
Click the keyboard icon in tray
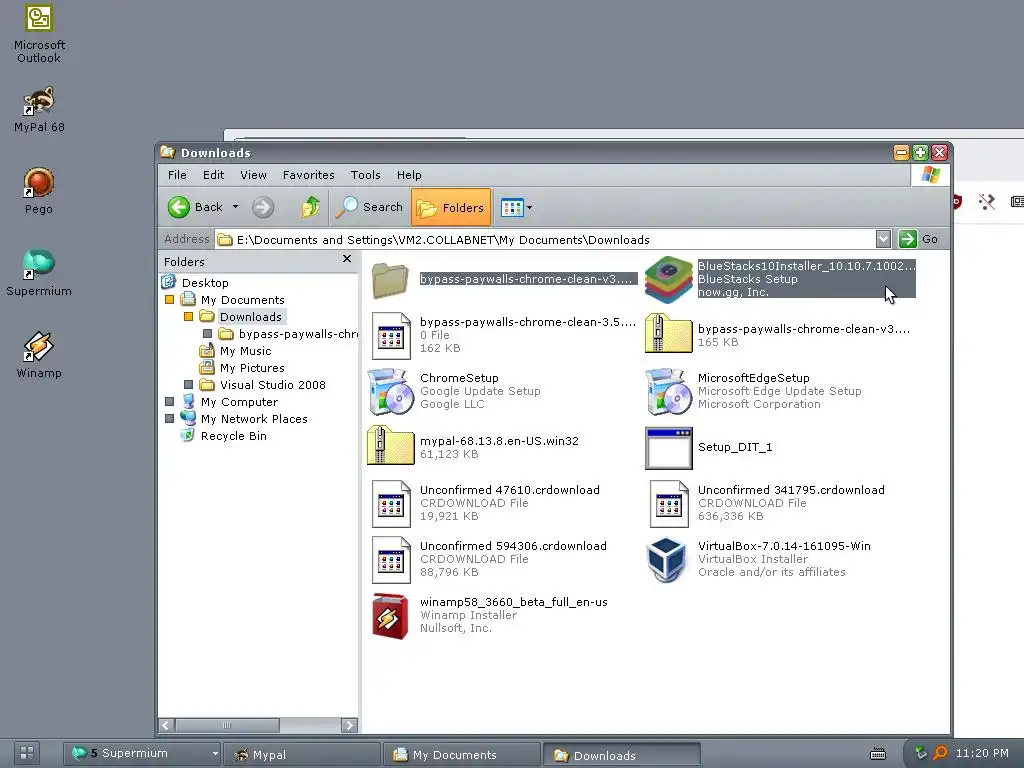click(878, 754)
